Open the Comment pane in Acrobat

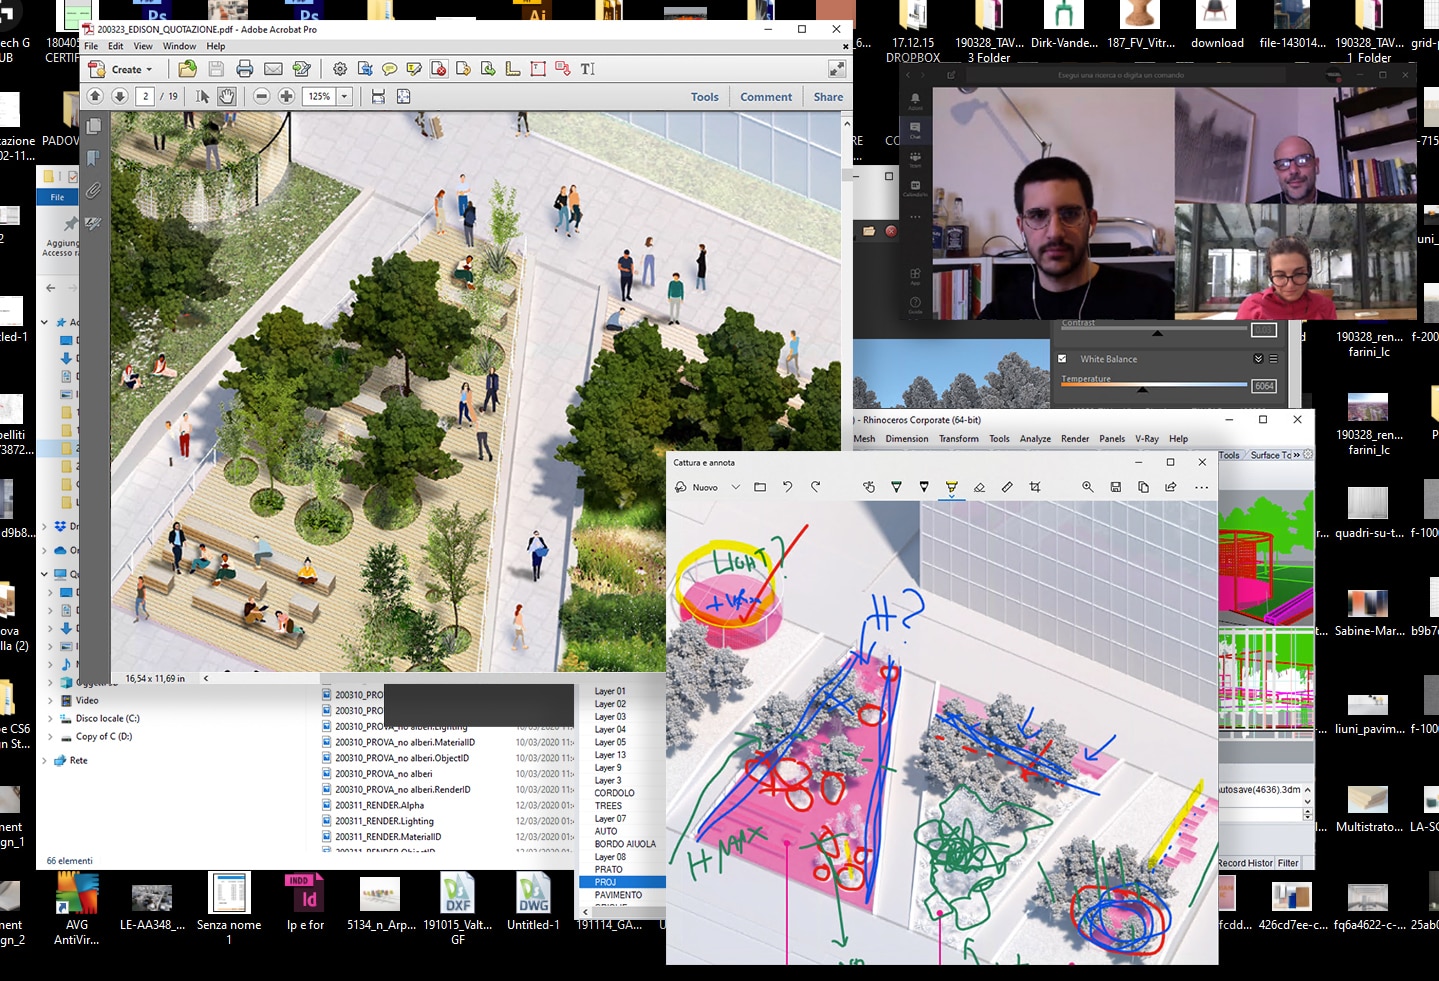(766, 97)
